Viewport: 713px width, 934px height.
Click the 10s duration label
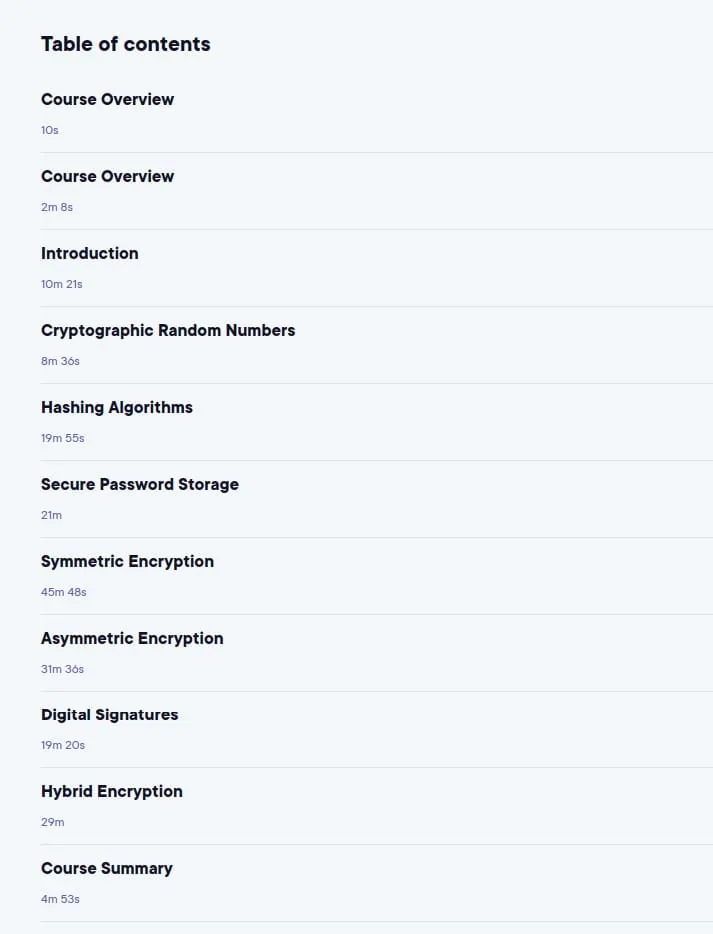49,130
